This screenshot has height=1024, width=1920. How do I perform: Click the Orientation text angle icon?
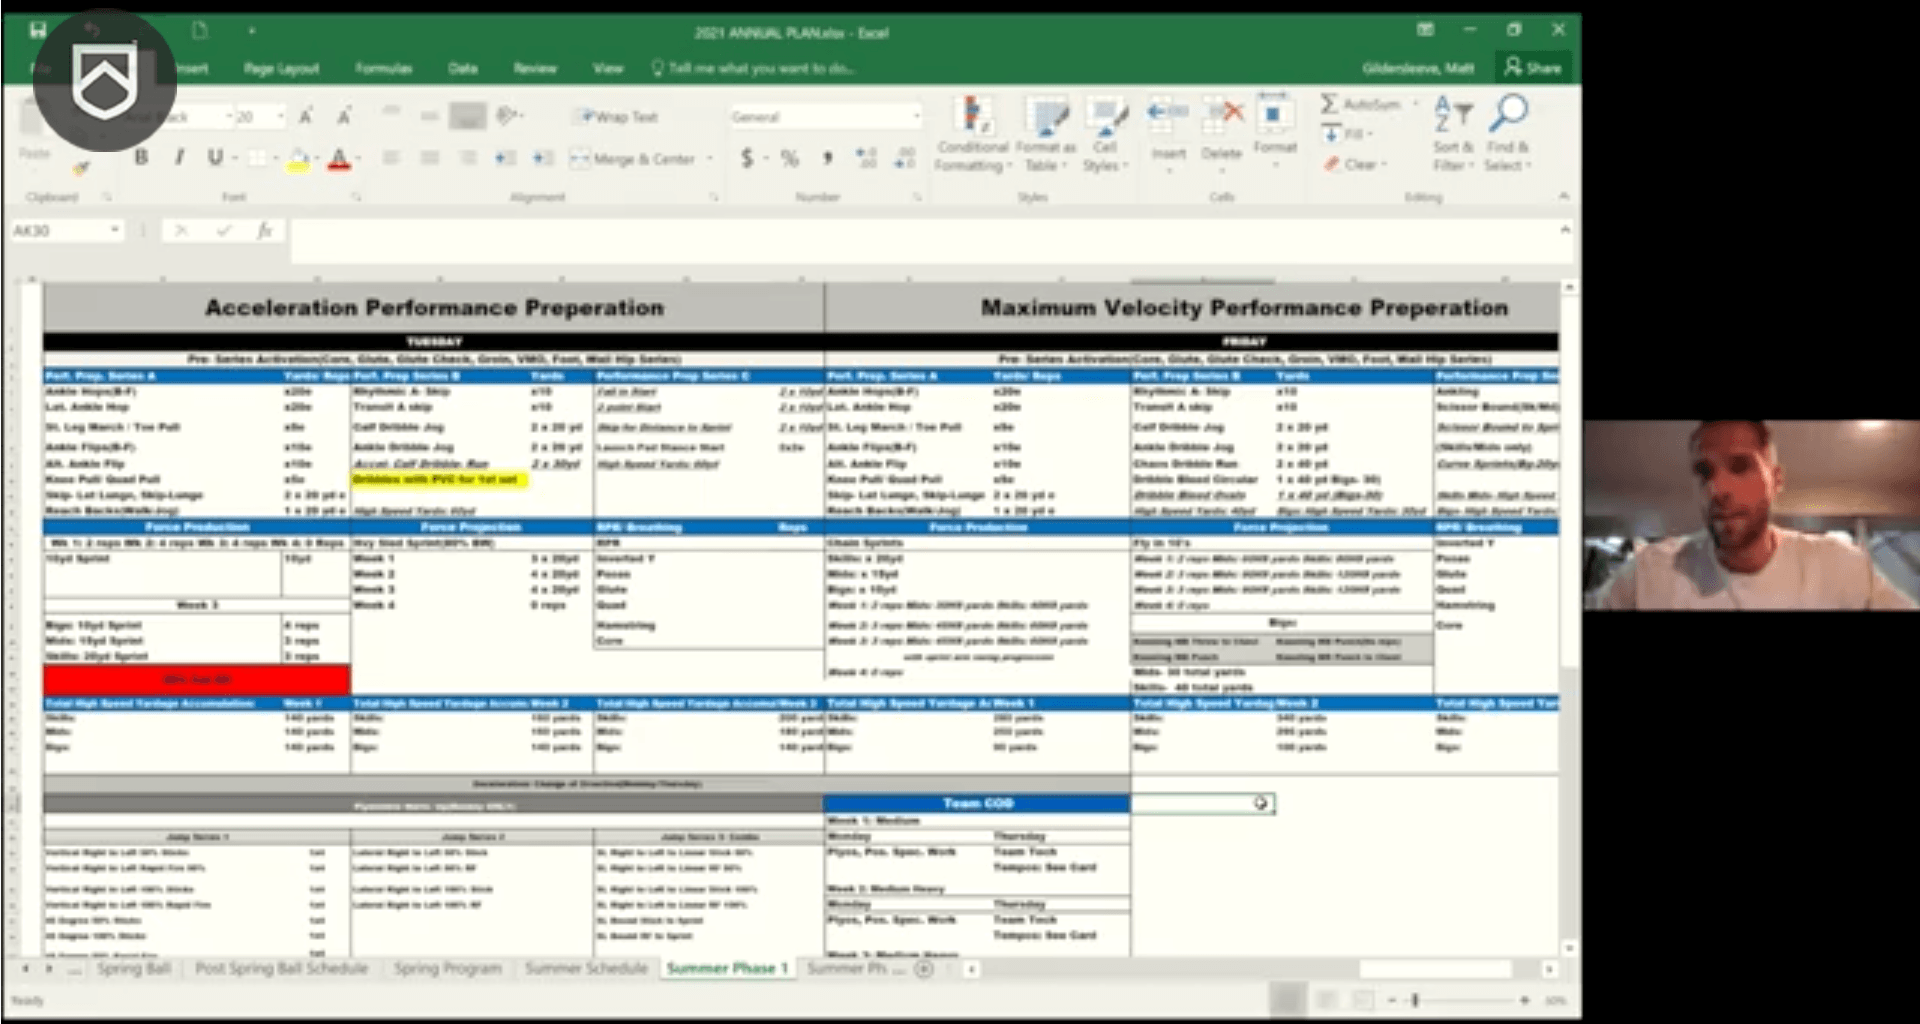point(508,117)
